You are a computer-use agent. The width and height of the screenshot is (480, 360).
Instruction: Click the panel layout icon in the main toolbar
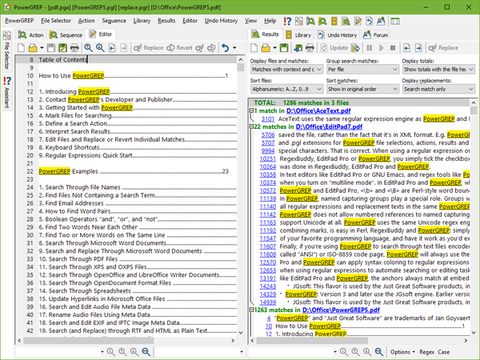[395, 21]
